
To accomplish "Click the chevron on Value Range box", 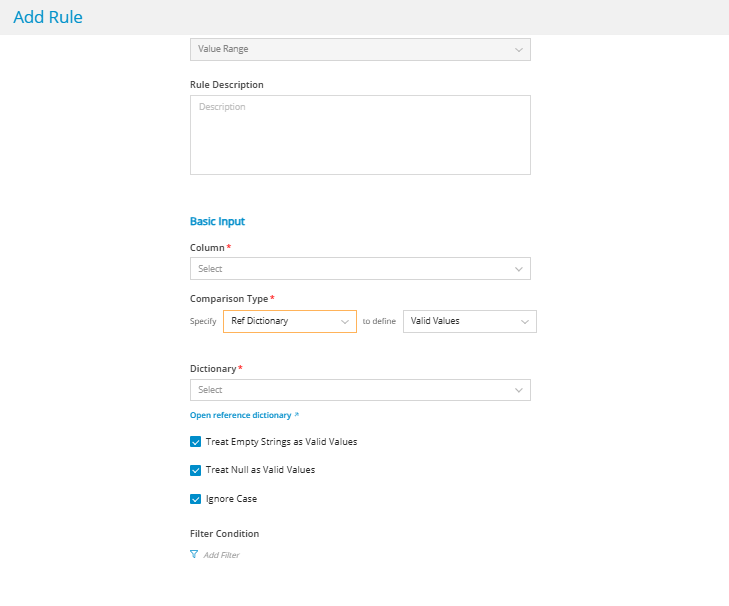I will (x=518, y=49).
